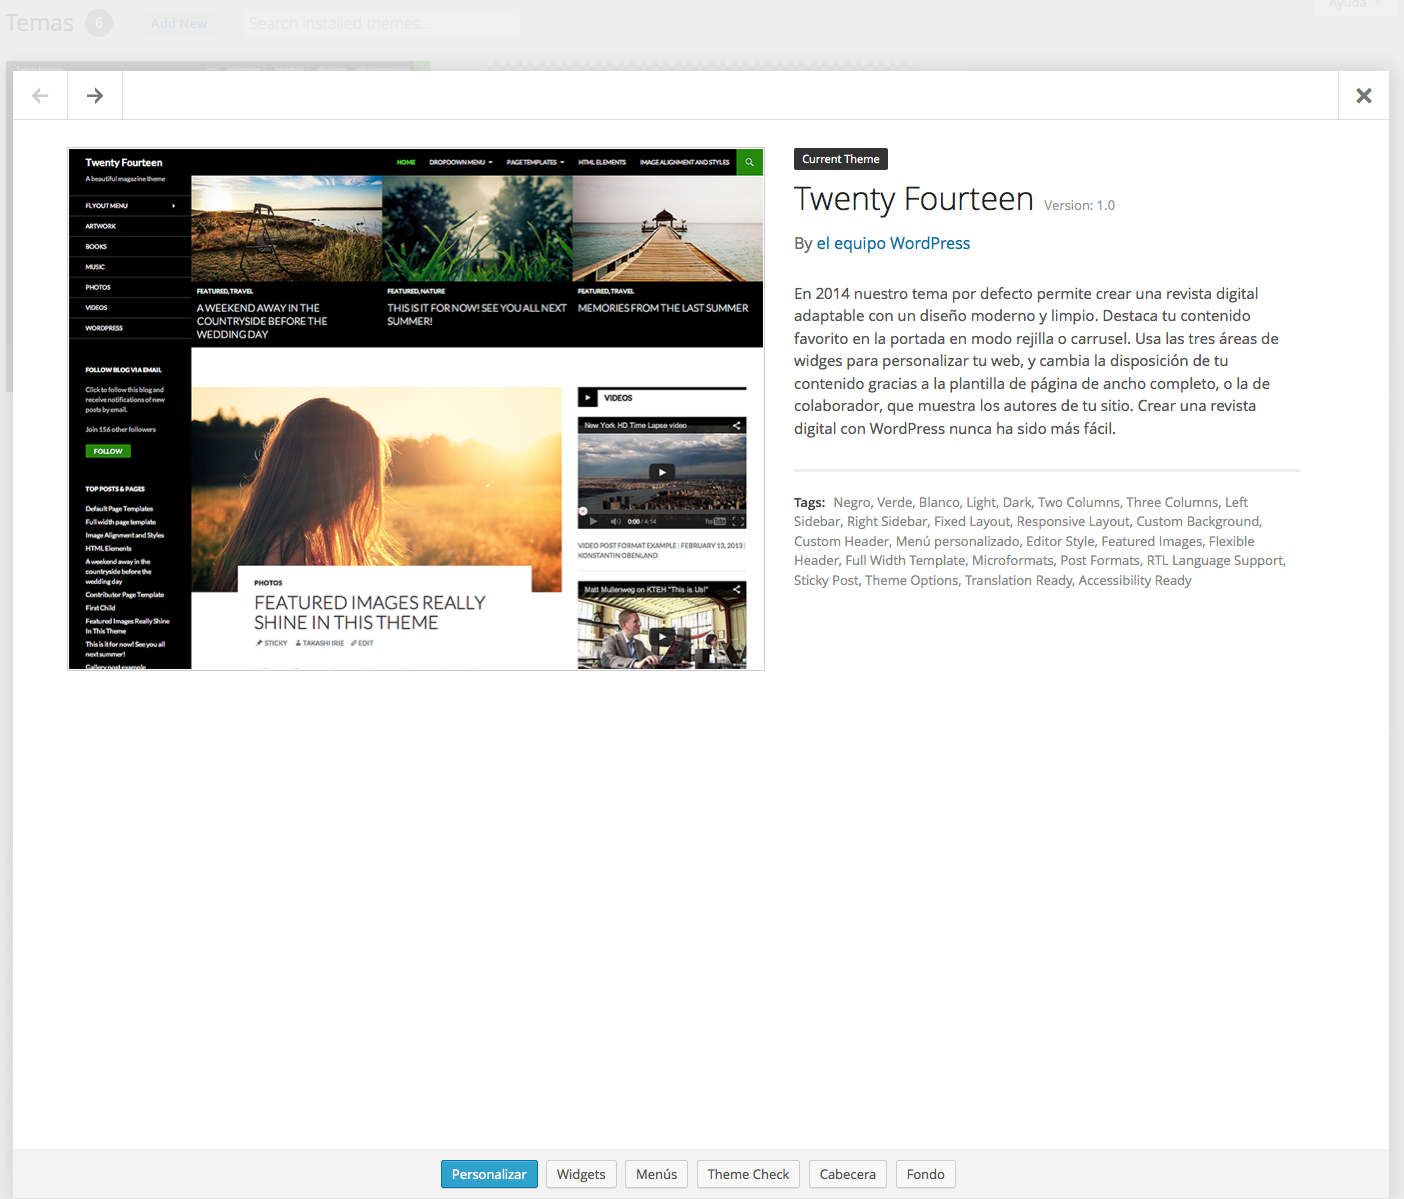
Task: Click the 'Translation Ready' tag text
Action: pos(1018,580)
